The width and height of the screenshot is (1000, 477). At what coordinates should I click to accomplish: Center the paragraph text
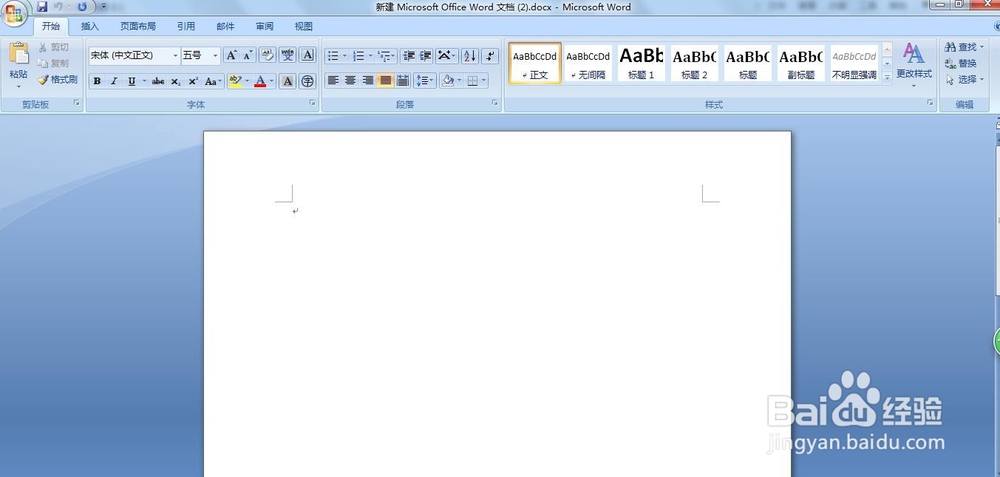tap(350, 80)
